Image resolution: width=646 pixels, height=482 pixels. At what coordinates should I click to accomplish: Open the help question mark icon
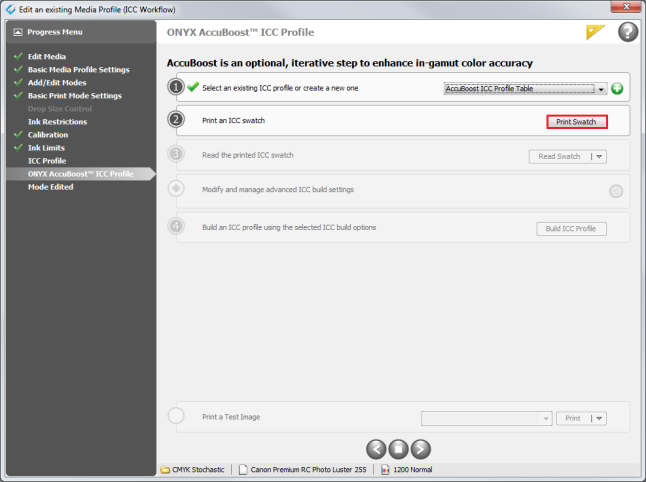(627, 32)
